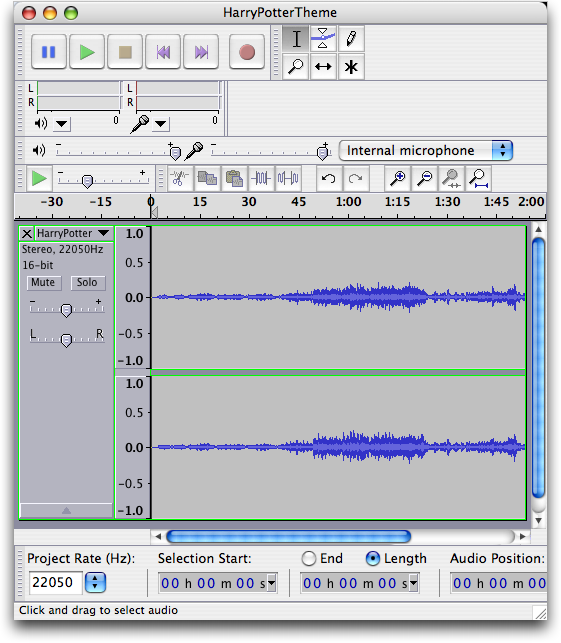
Task: Open the Project Rate dropdown stepper
Action: 95,582
